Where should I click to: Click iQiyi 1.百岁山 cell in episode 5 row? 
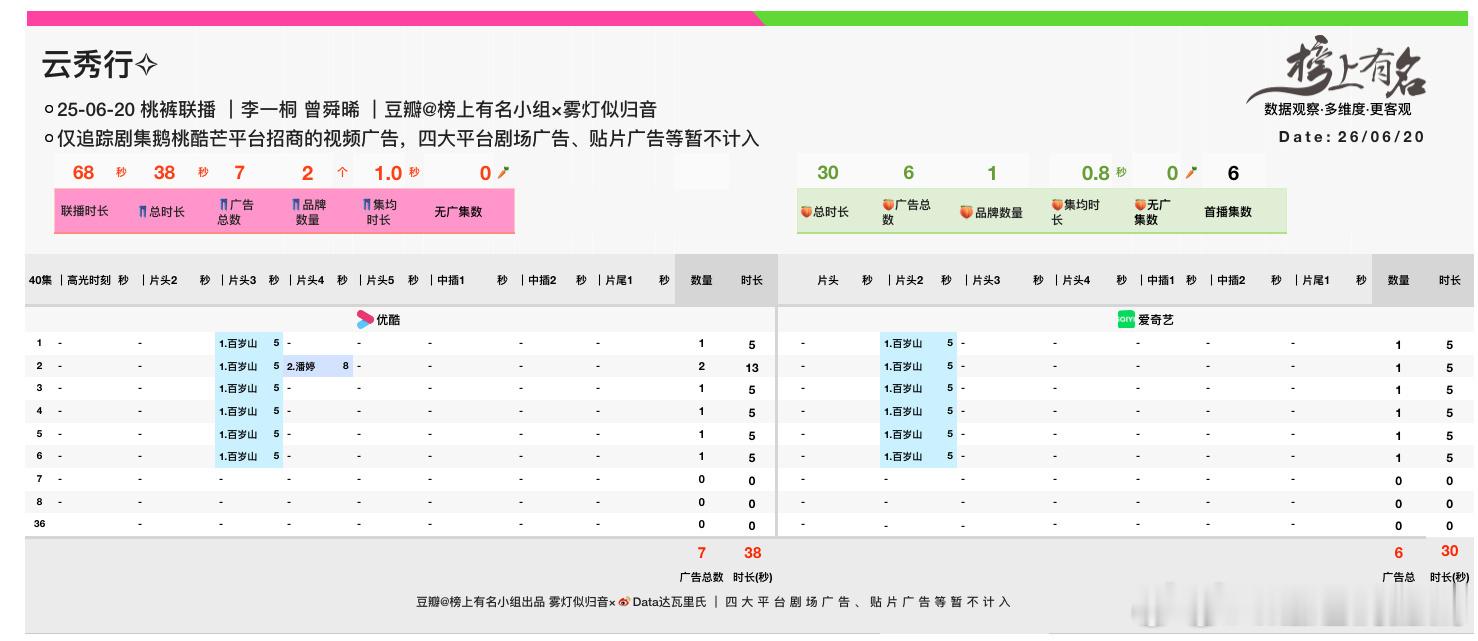(x=918, y=434)
